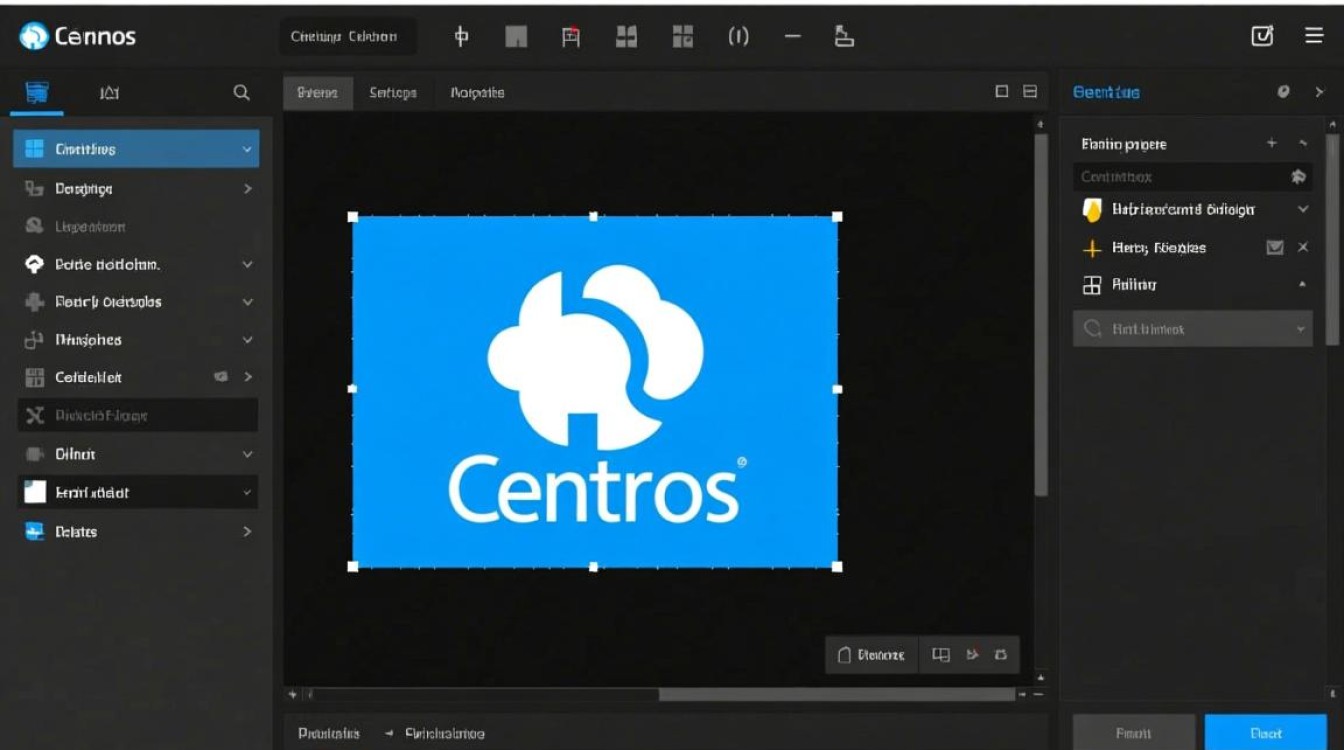Viewport: 1344px width, 750px height.
Task: Click the plus icon left of the horizontal scrollbar
Action: pyautogui.click(x=293, y=694)
